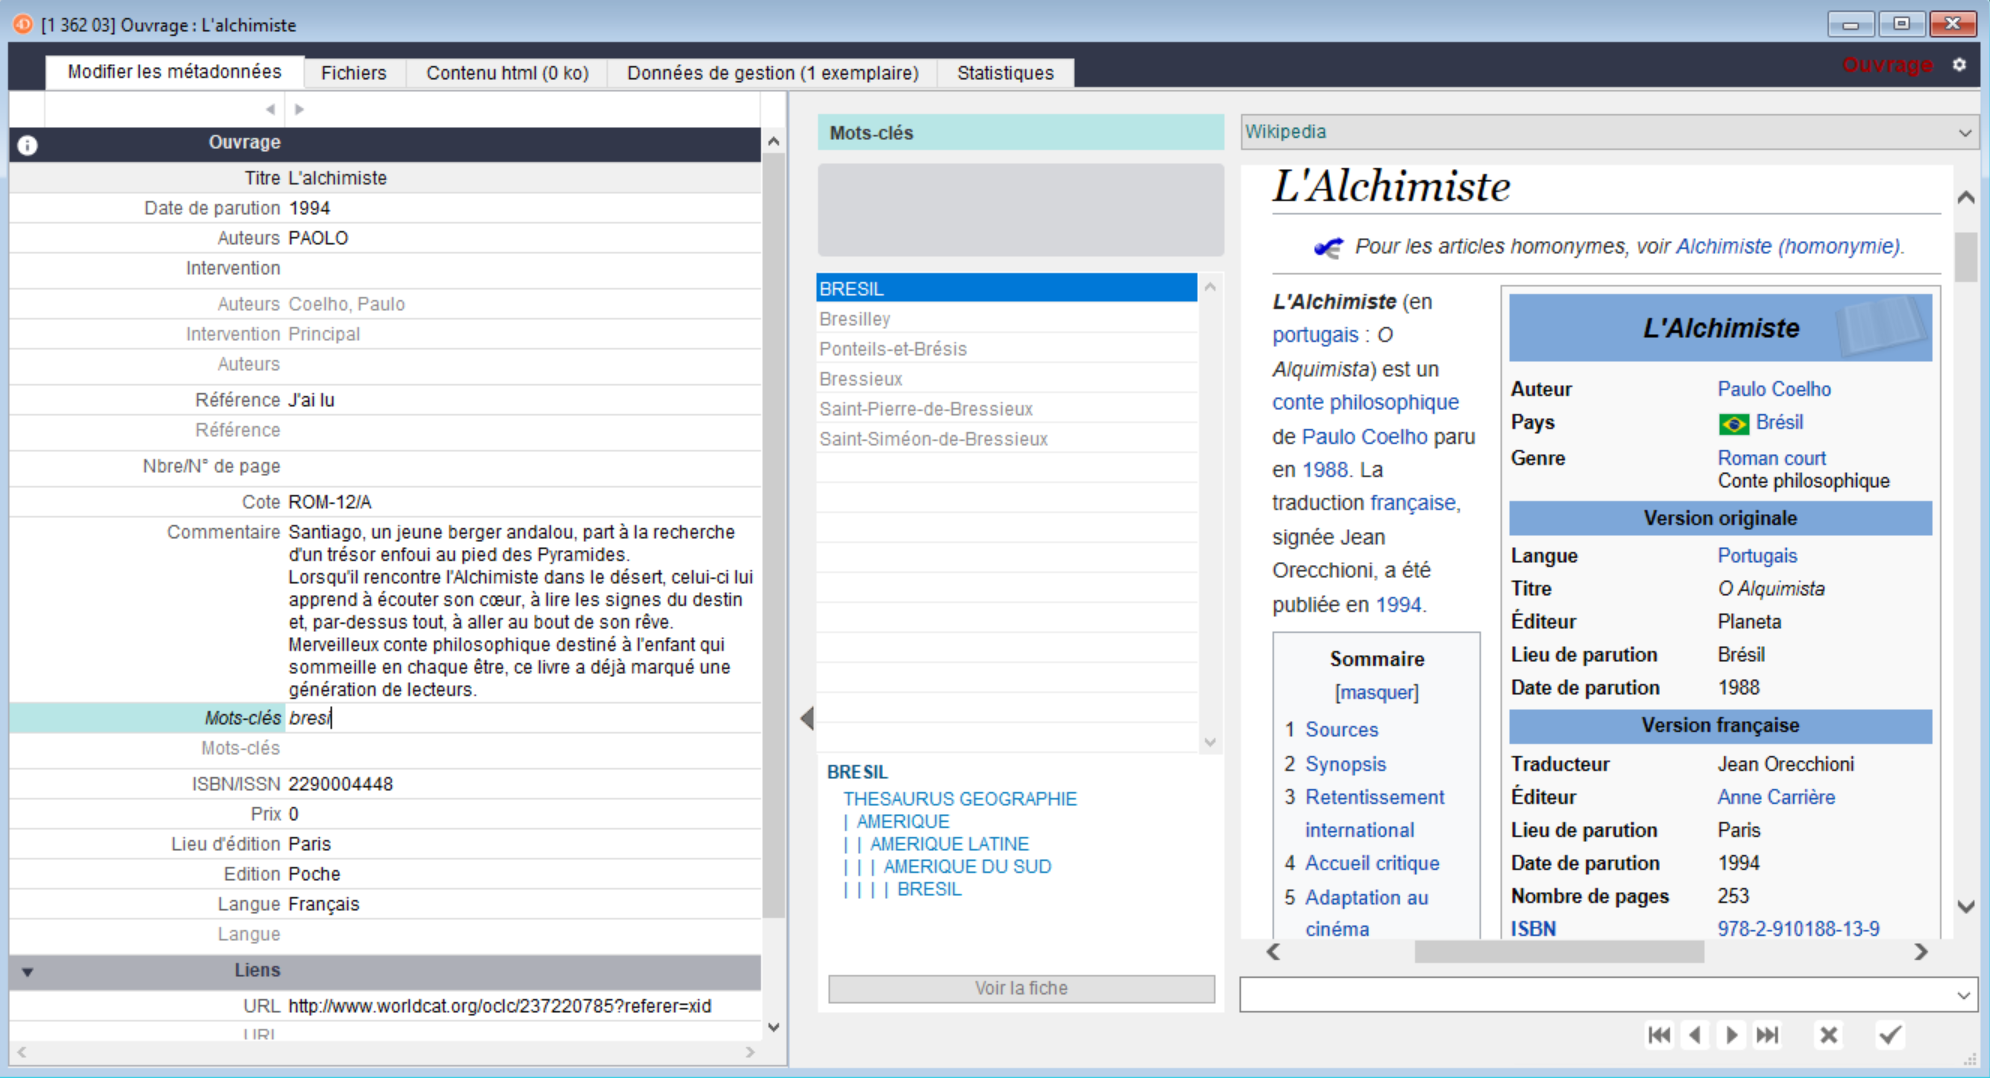Image resolution: width=1990 pixels, height=1078 pixels.
Task: Open the Accueil critique section link
Action: click(x=1372, y=863)
